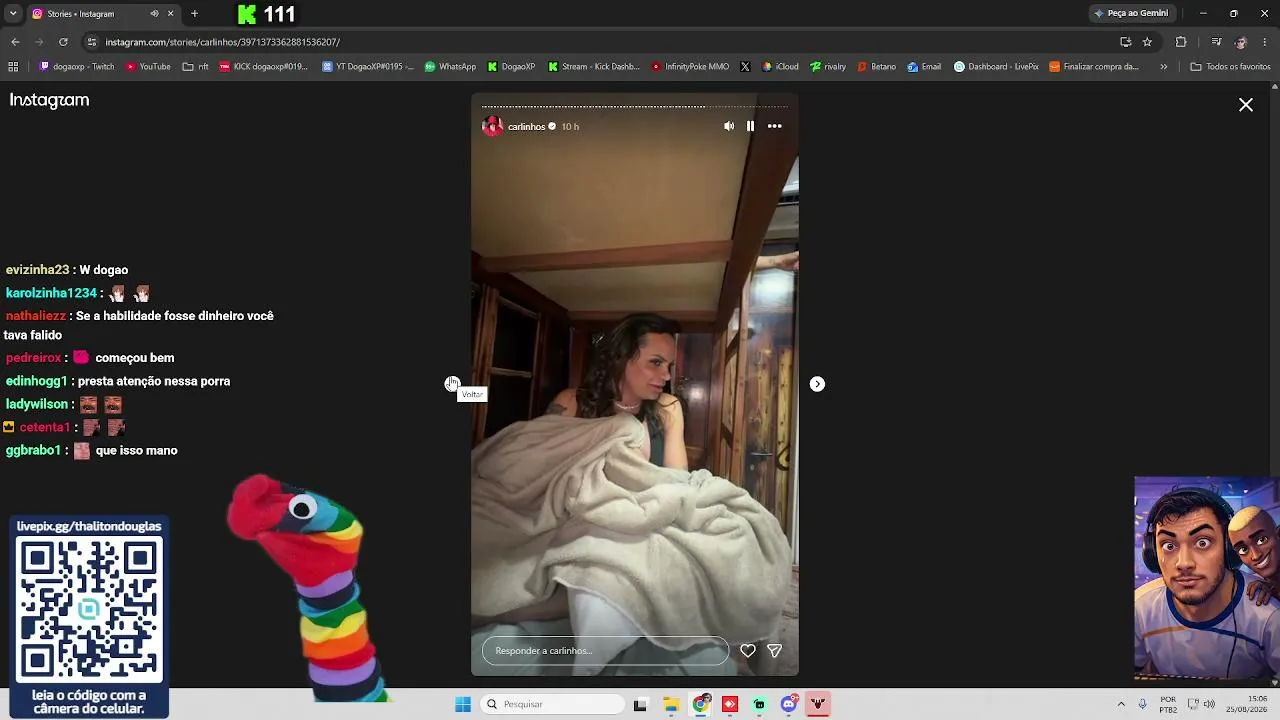This screenshot has width=1280, height=720.
Task: Open the nft bookmarks folder
Action: [195, 67]
